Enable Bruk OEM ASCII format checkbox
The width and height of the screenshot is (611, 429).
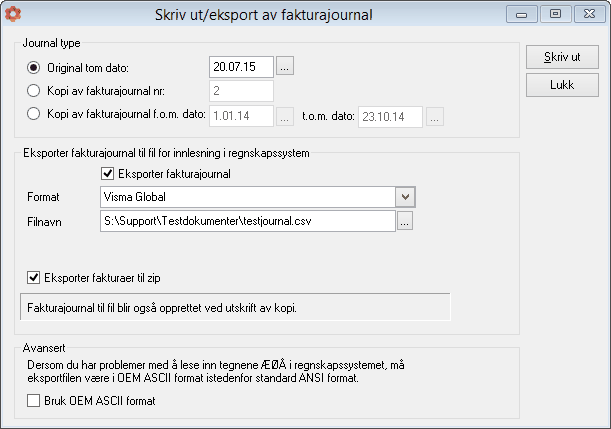[x=34, y=401]
